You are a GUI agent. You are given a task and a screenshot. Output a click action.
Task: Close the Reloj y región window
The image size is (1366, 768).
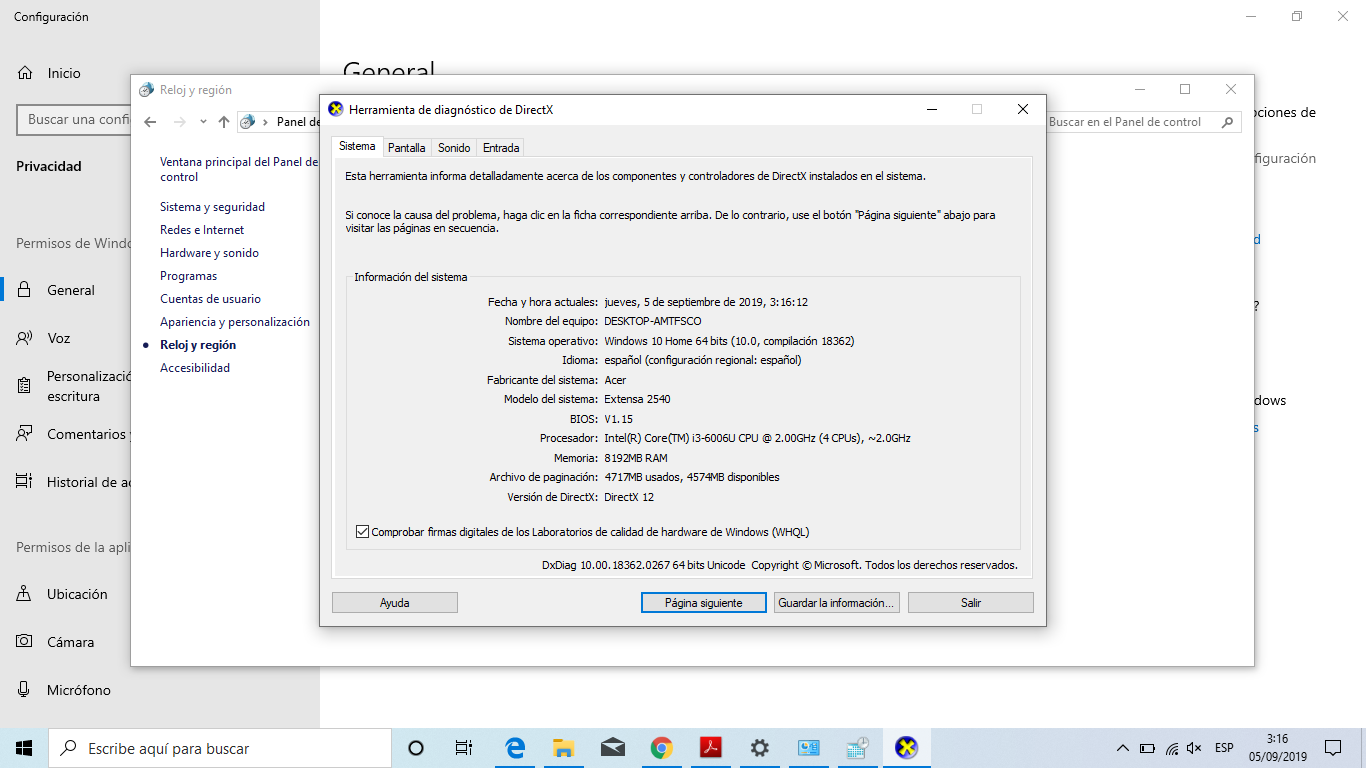click(x=1231, y=90)
